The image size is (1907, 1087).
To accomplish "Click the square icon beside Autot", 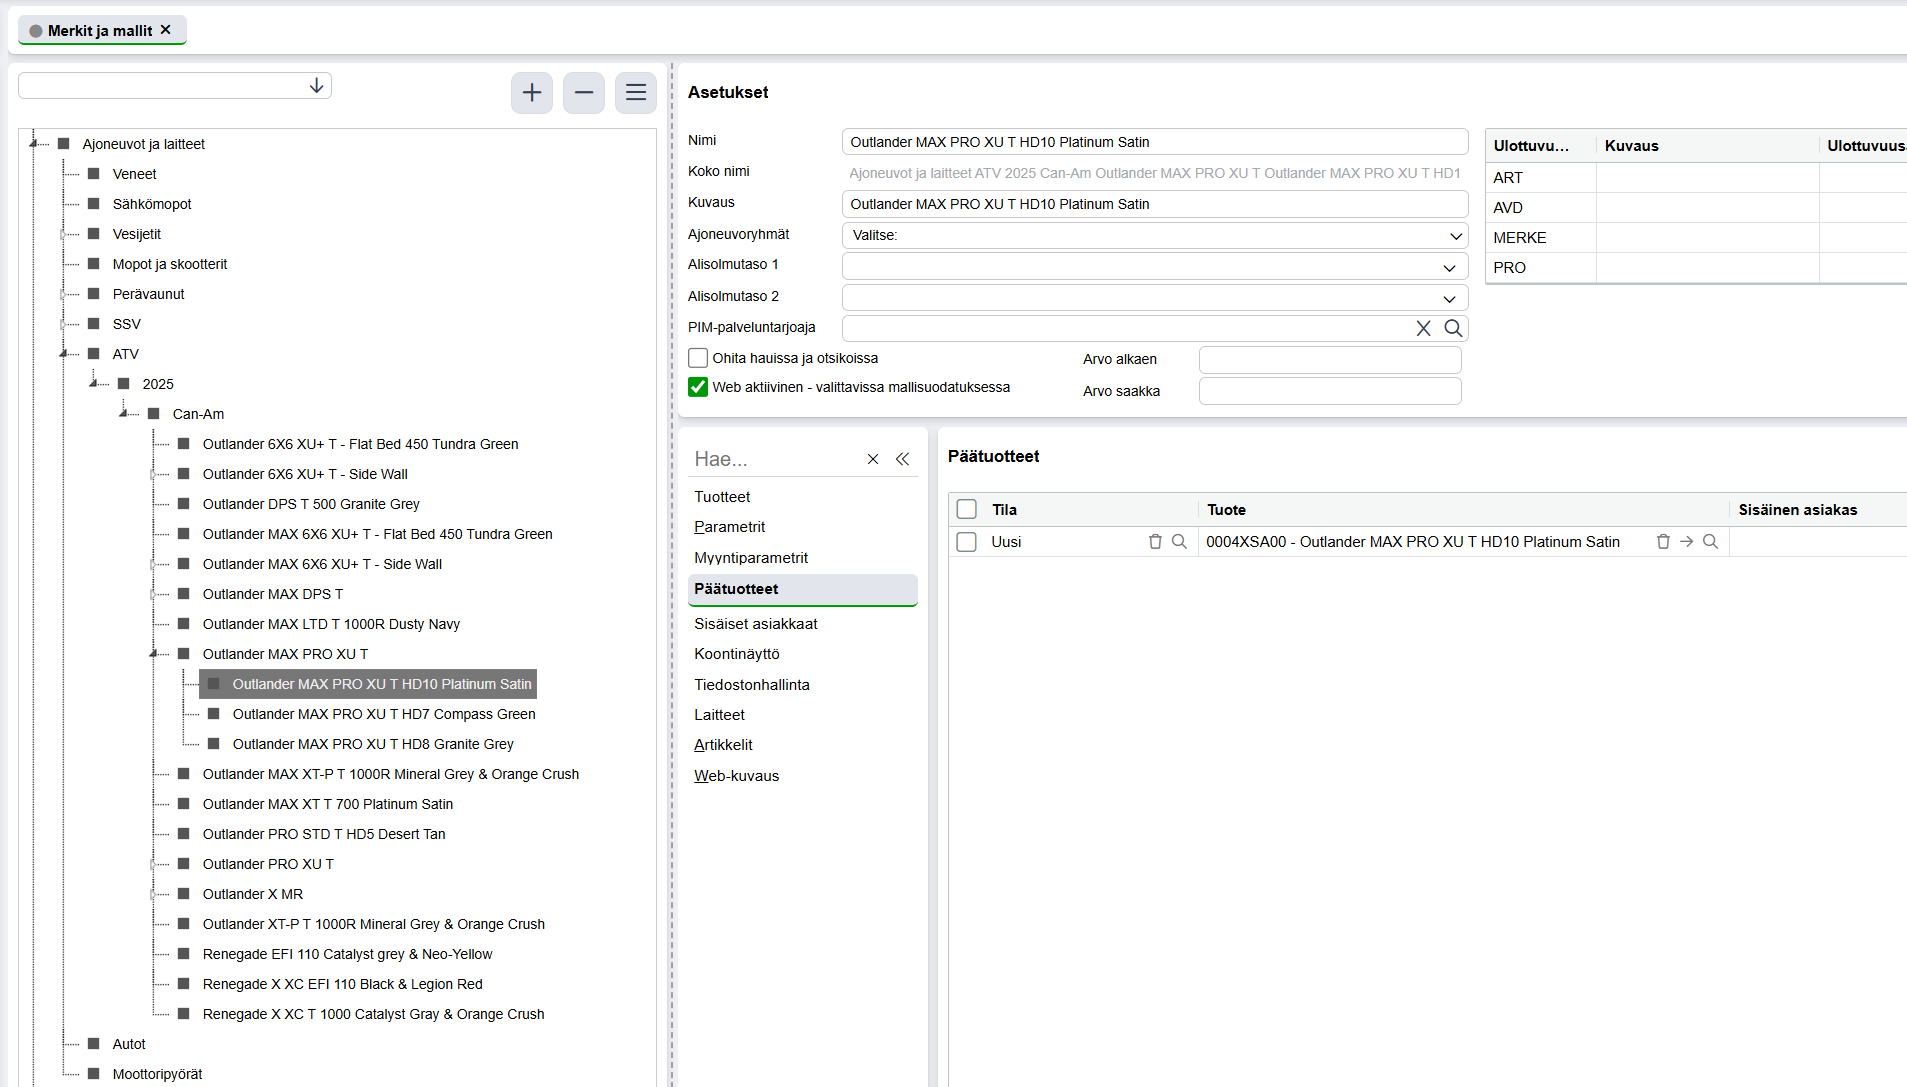I will (94, 1044).
